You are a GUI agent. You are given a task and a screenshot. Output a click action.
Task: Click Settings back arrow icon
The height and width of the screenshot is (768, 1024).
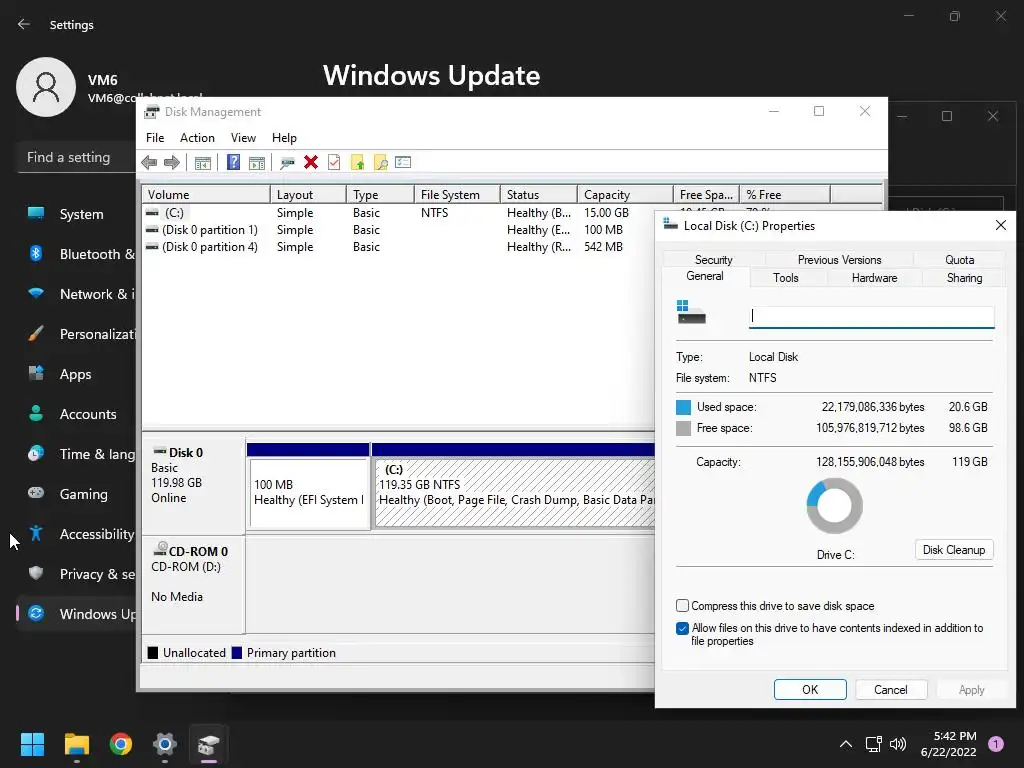click(x=24, y=24)
